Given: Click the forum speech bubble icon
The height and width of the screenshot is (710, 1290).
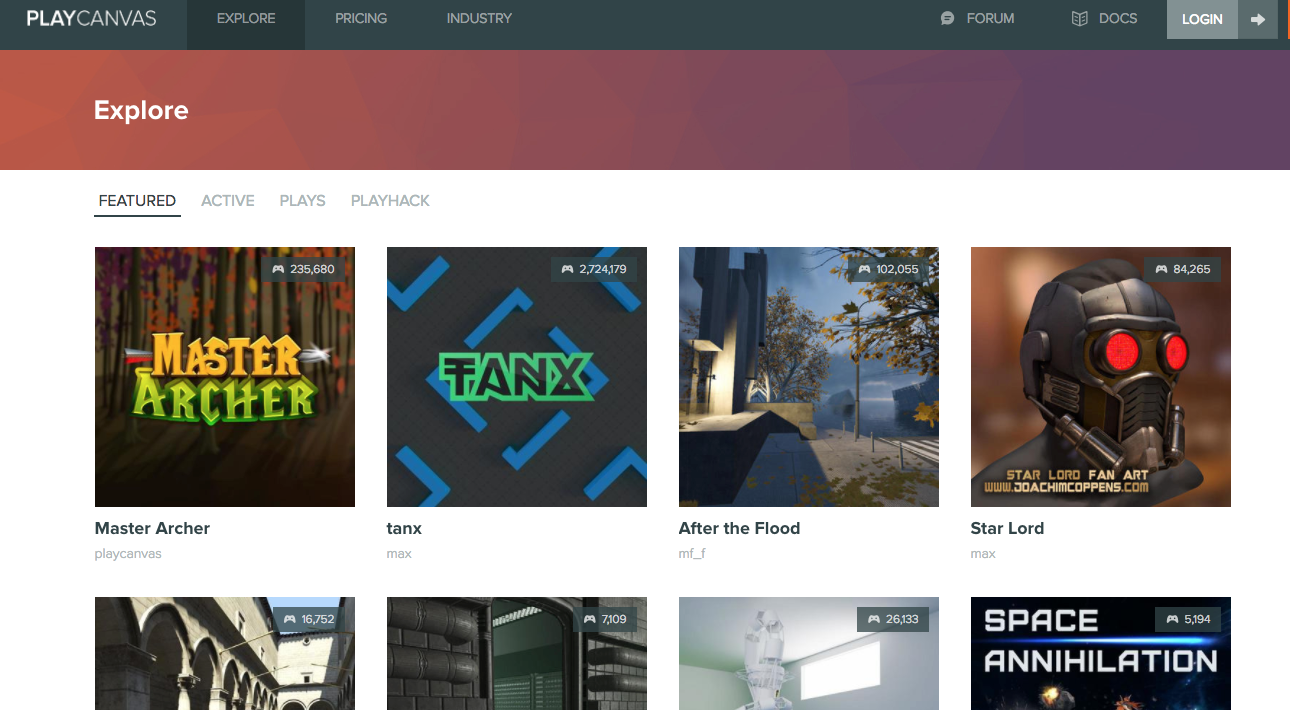Looking at the screenshot, I should 948,19.
